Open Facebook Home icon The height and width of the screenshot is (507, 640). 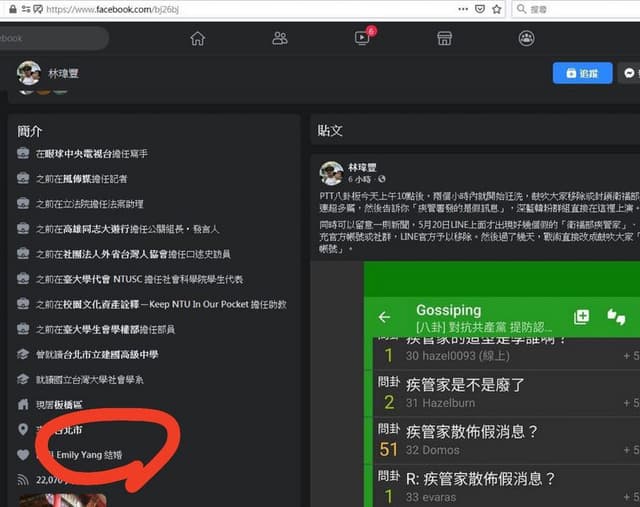coord(198,39)
